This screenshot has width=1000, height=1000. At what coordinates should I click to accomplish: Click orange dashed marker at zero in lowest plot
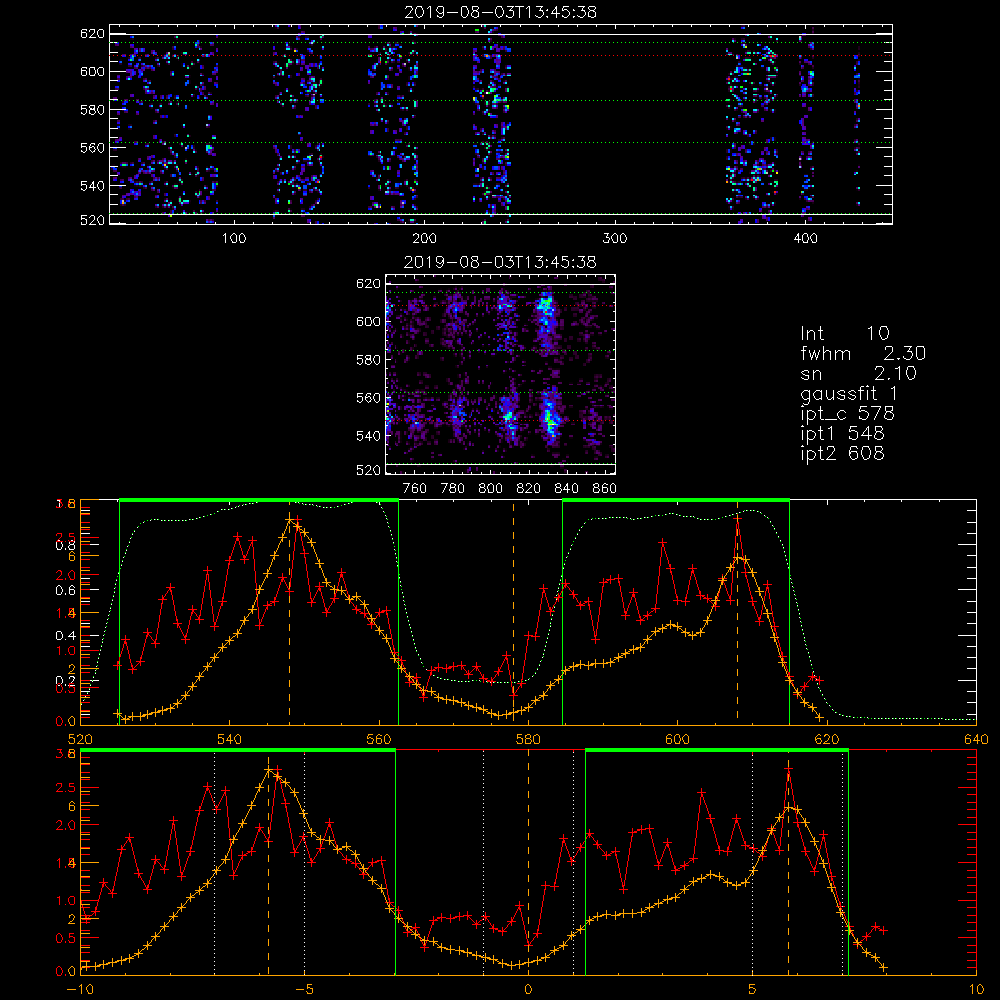click(528, 861)
